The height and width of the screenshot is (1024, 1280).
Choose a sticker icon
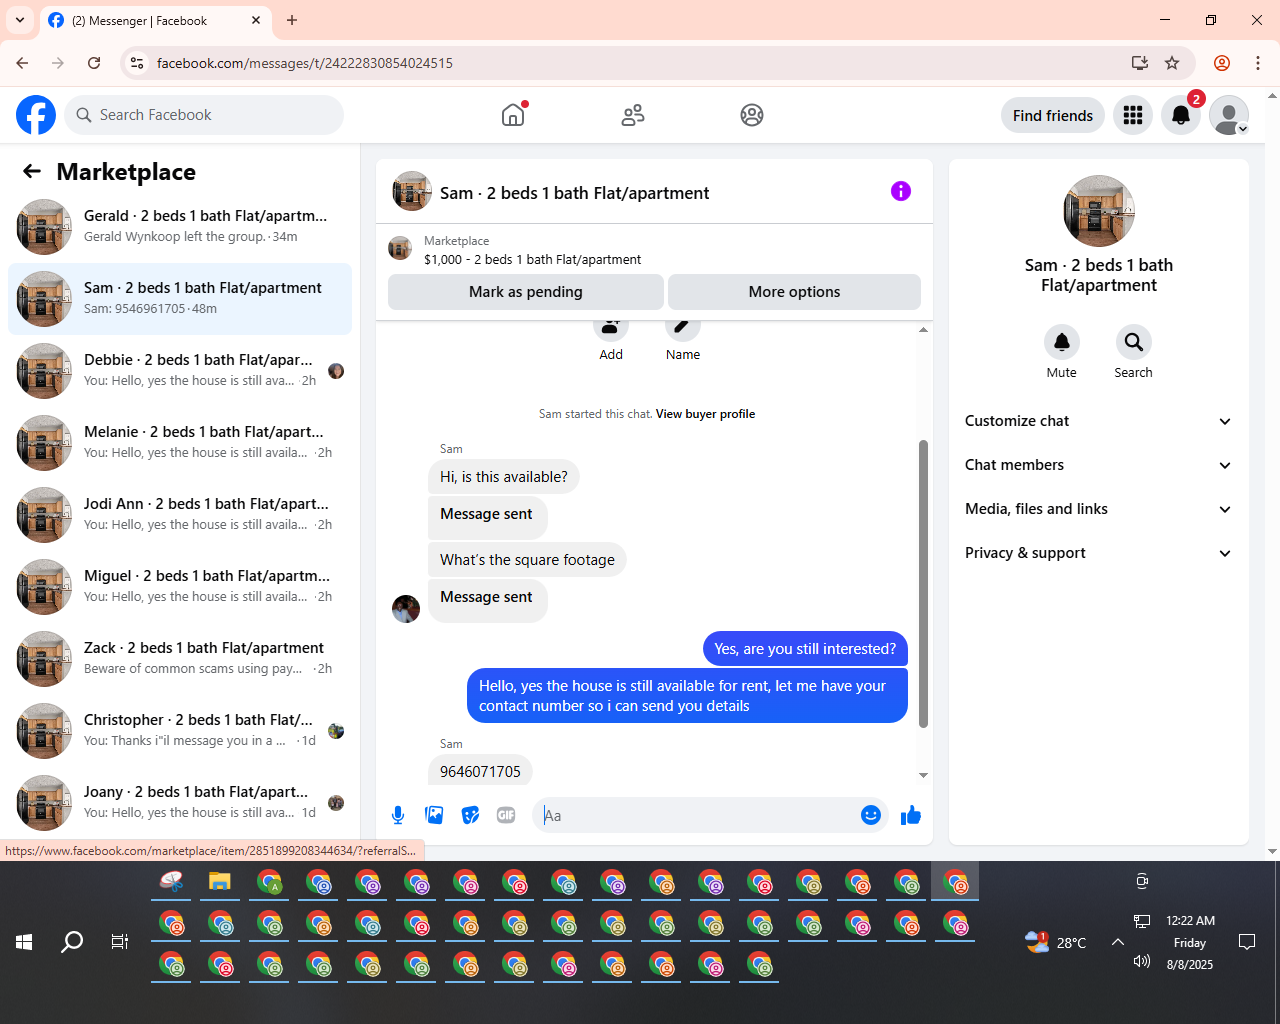[x=470, y=815]
